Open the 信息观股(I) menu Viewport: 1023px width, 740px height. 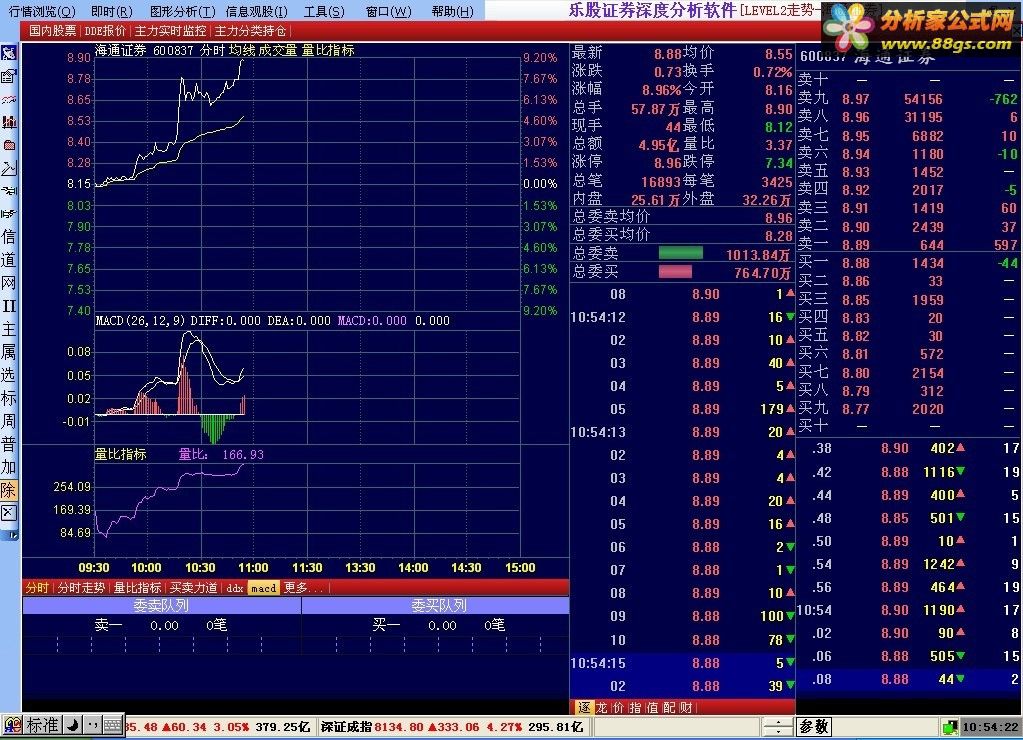point(256,11)
